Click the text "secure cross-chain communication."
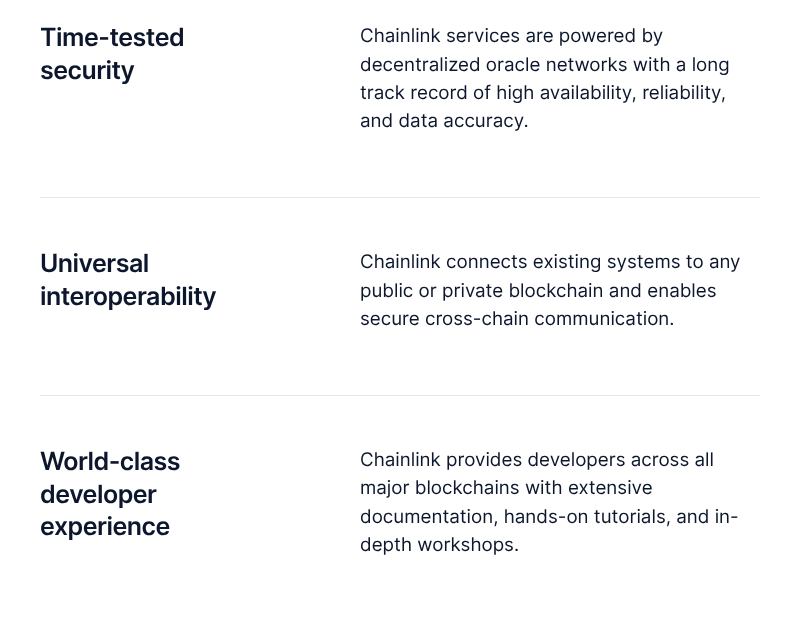The width and height of the screenshot is (802, 617). tap(517, 319)
